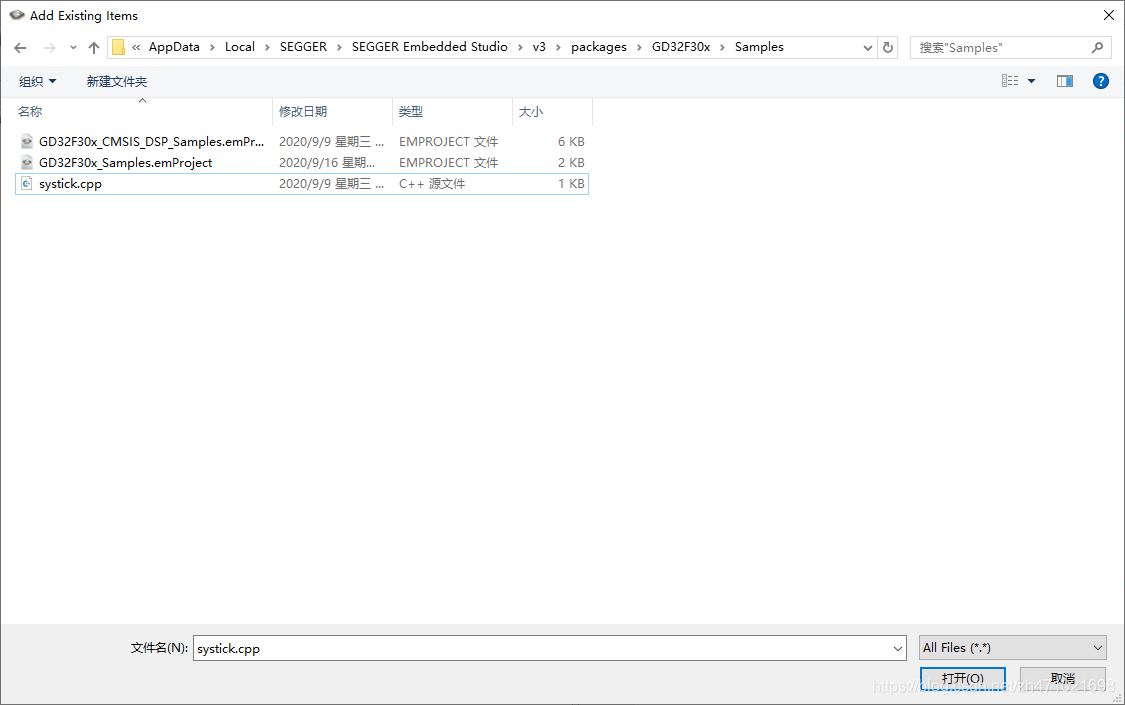Click the systick.cpp file icon

pos(27,184)
